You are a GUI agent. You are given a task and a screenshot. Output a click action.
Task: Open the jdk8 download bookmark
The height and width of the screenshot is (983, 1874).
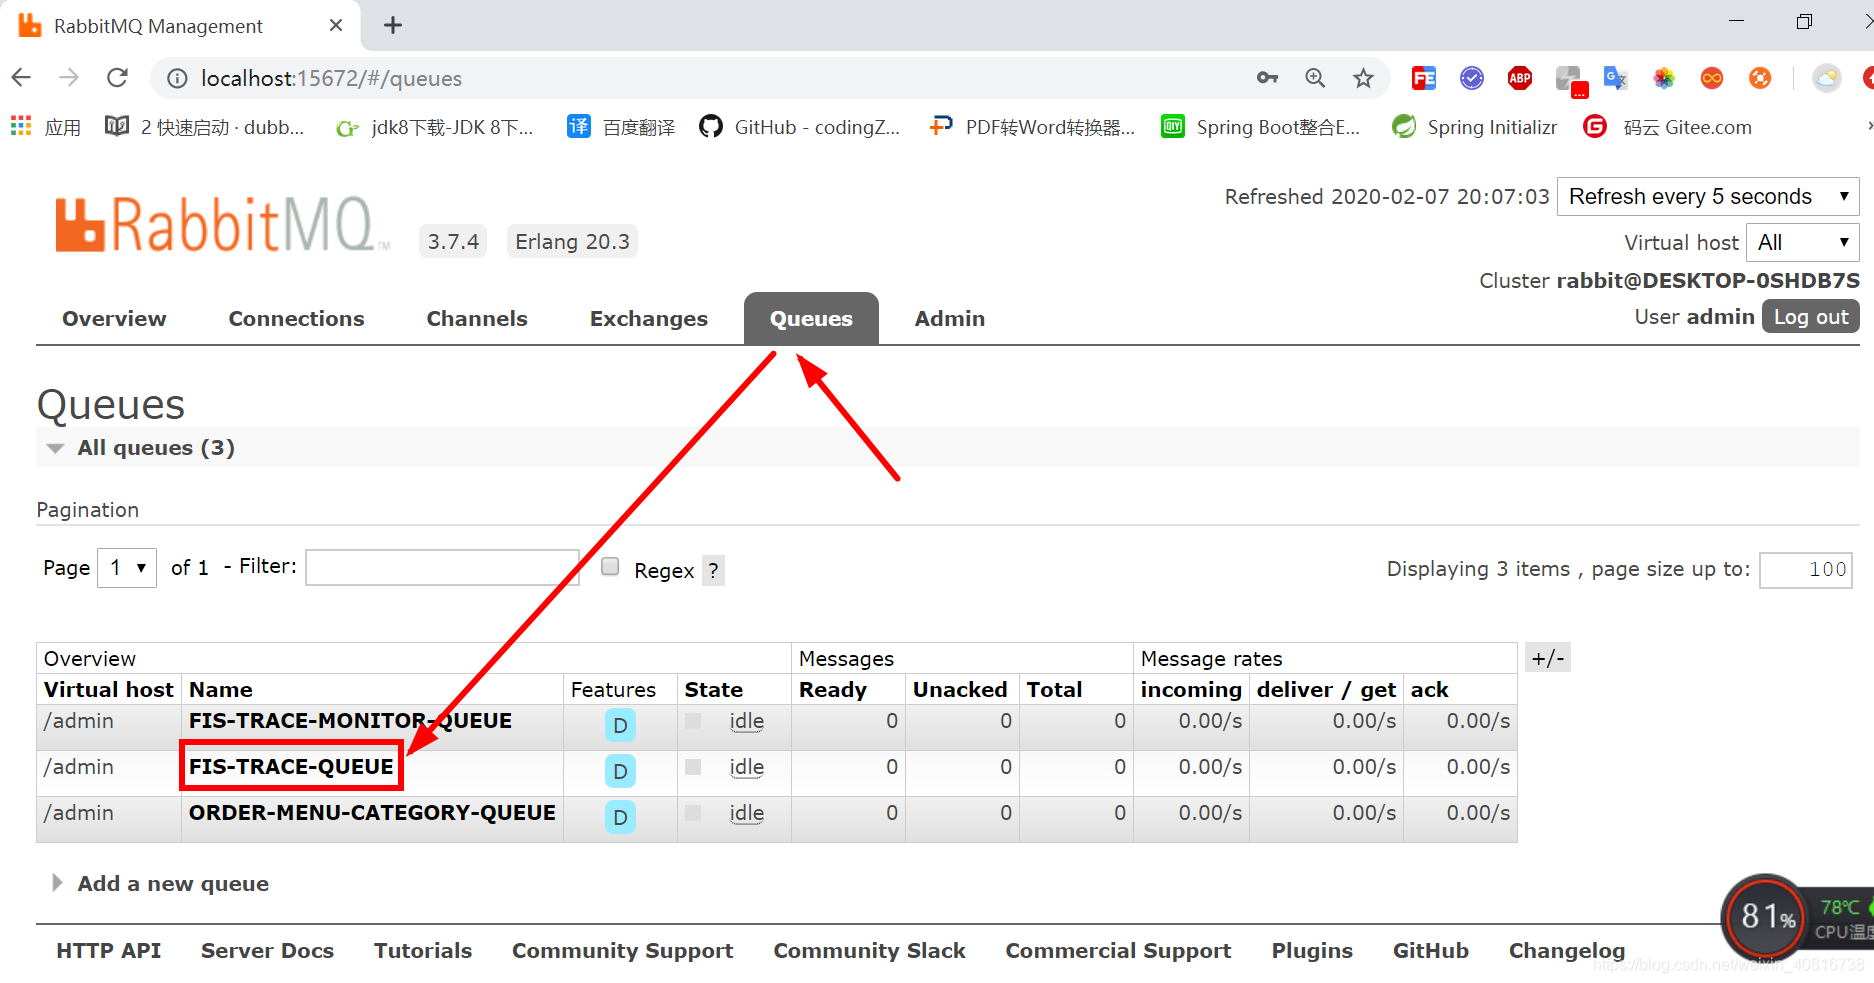pyautogui.click(x=435, y=127)
